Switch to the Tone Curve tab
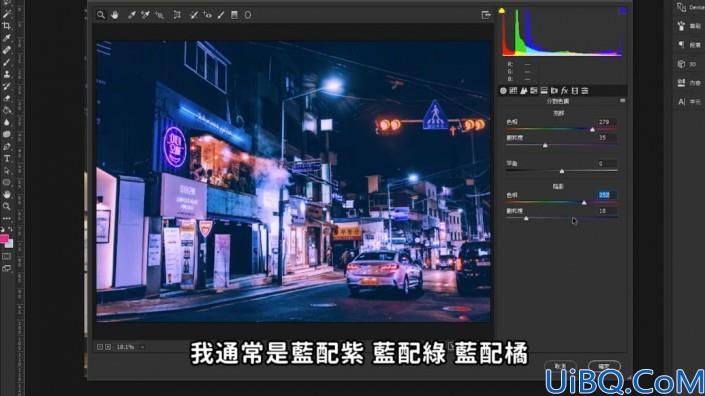Screen dimensions: 705x396 point(513,90)
